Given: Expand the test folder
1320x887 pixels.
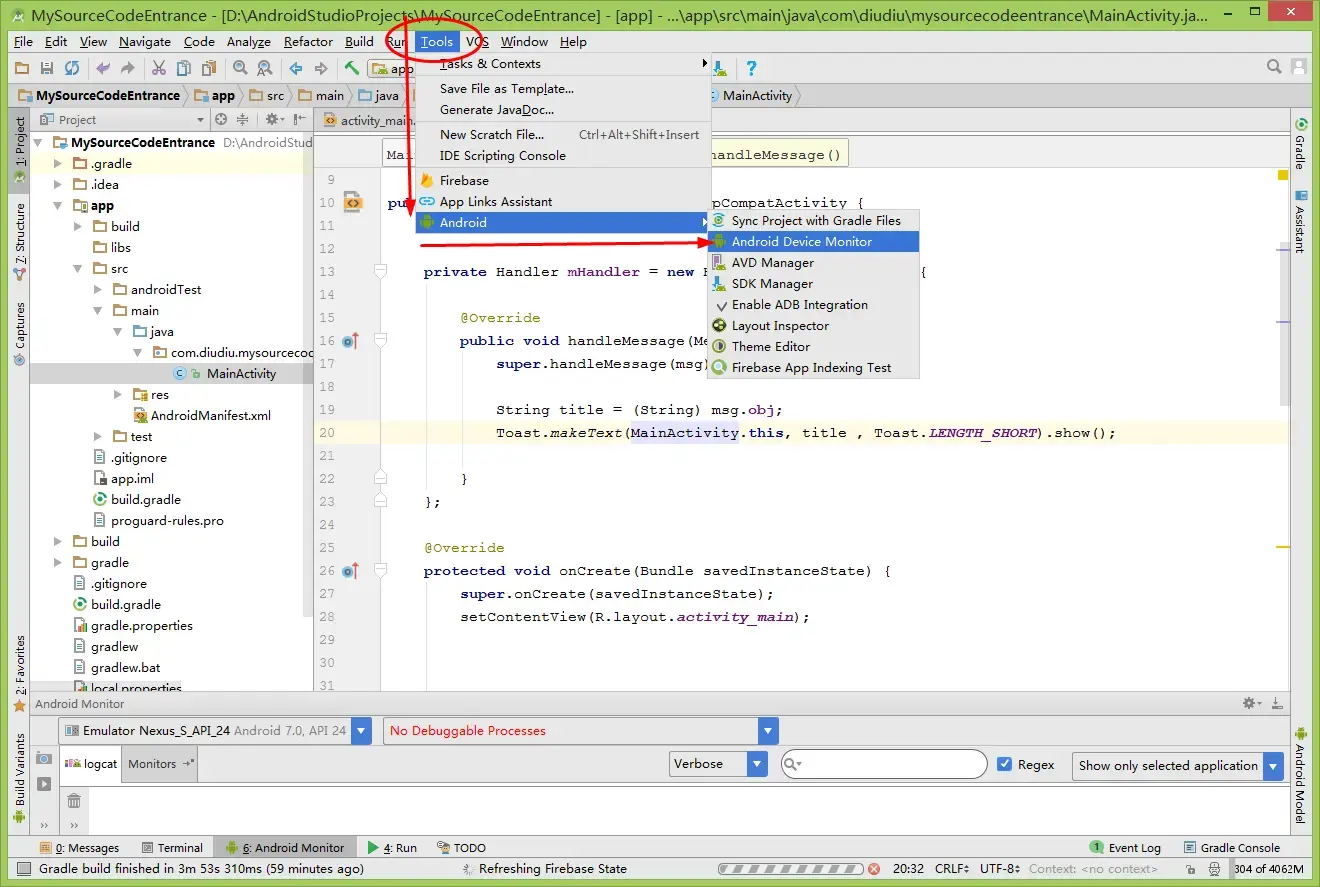Looking at the screenshot, I should click(x=98, y=437).
